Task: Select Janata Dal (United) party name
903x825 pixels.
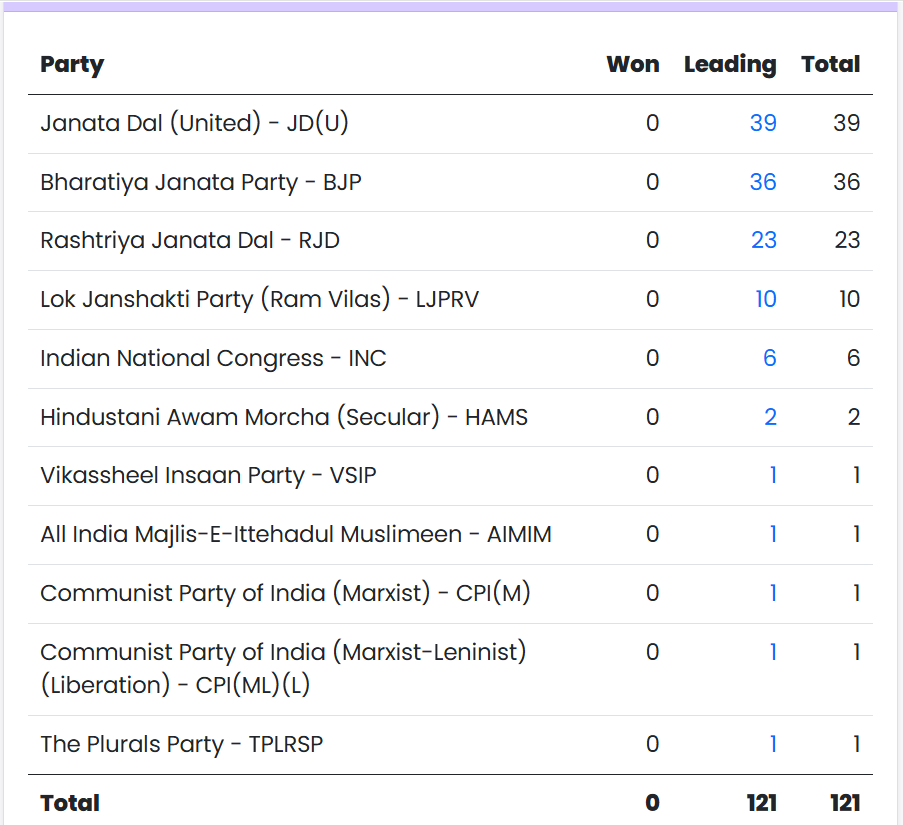Action: [194, 123]
